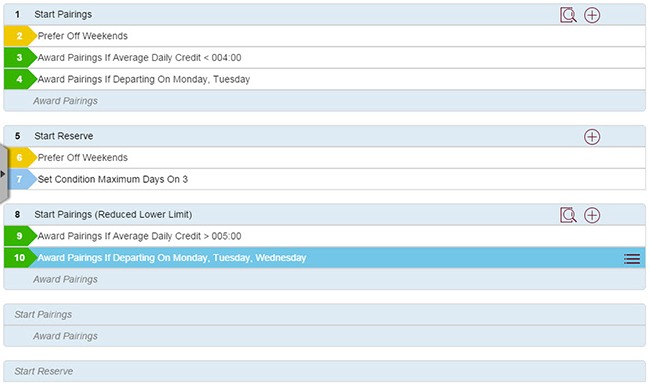Expand the side panel with the left arrow handle
The width and height of the screenshot is (650, 386).
(x=3, y=174)
